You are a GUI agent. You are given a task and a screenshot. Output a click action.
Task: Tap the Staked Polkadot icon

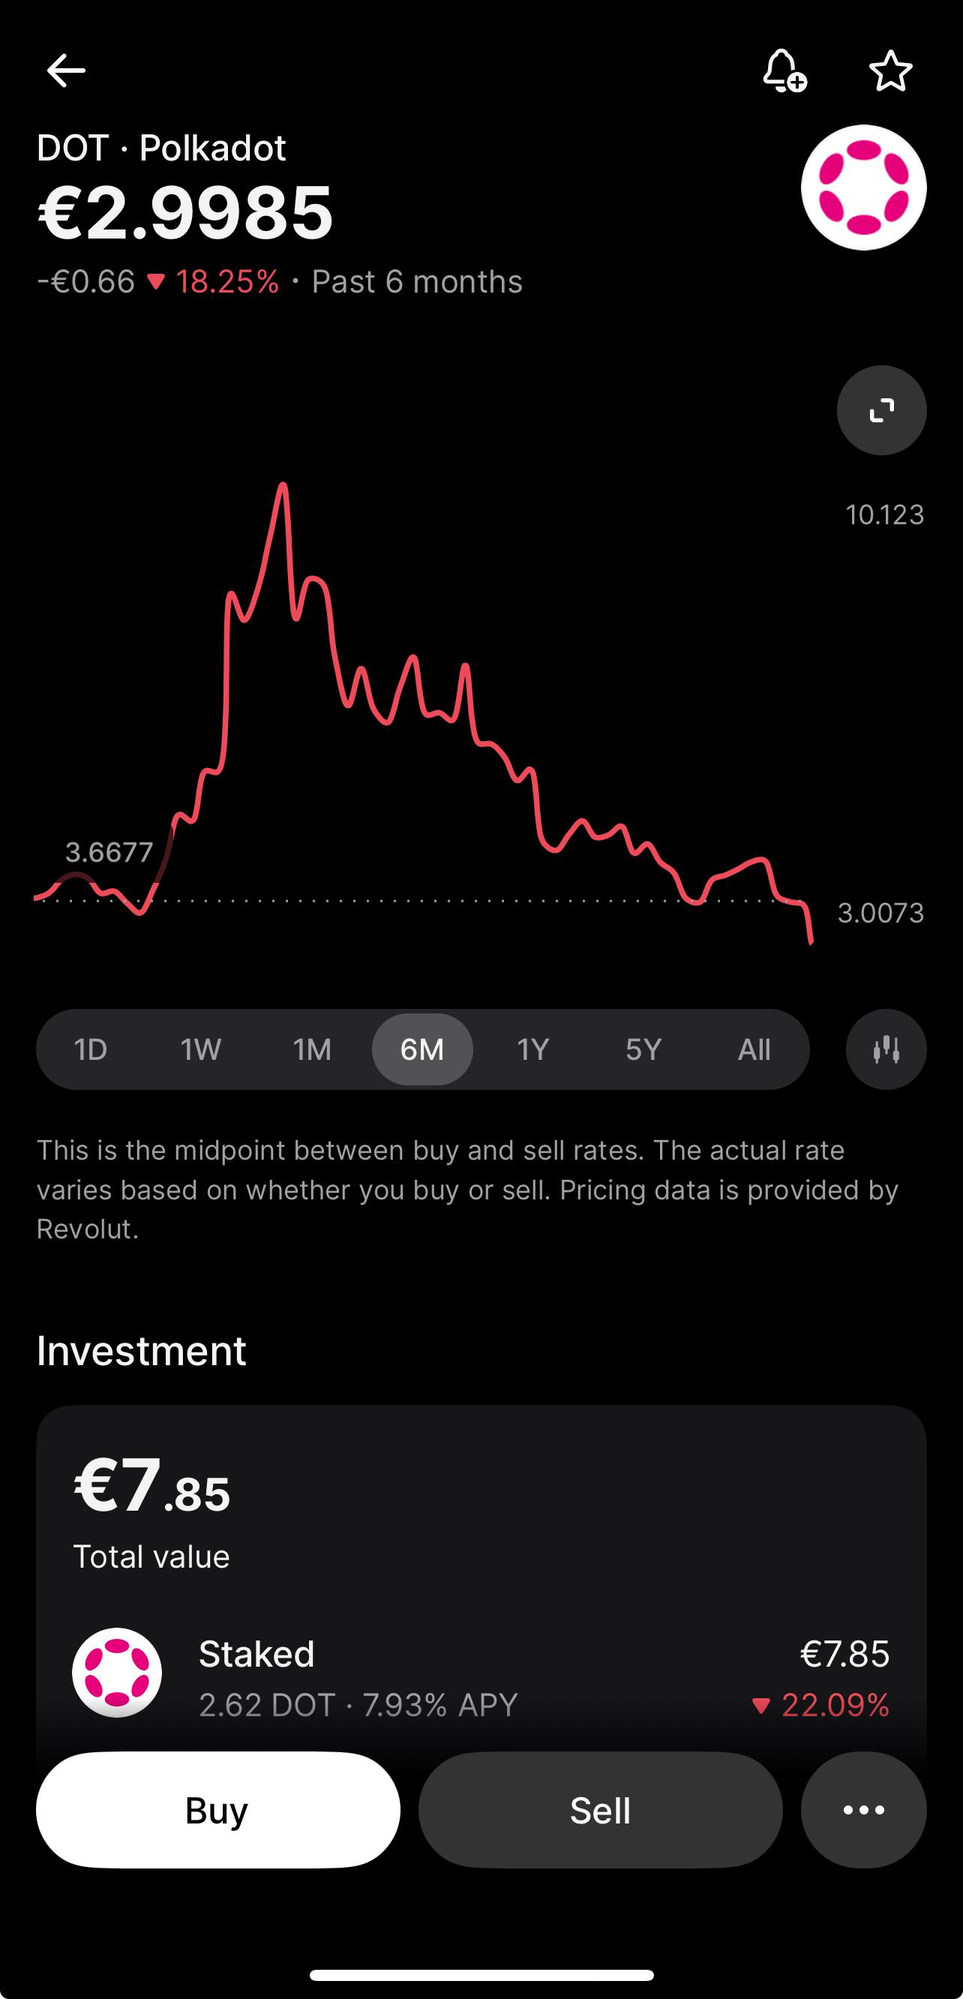pos(117,1672)
